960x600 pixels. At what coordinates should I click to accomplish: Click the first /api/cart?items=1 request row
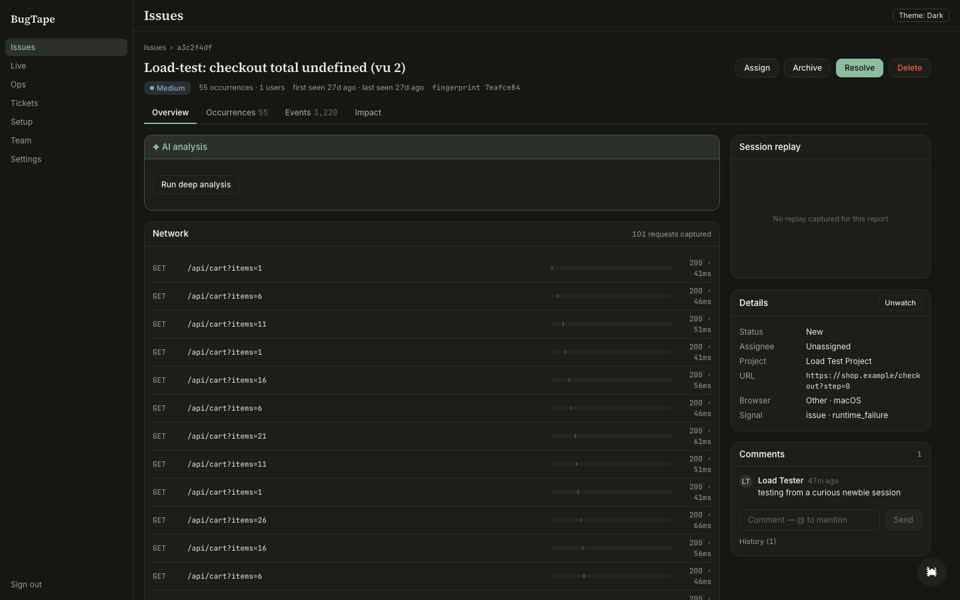[x=432, y=268]
